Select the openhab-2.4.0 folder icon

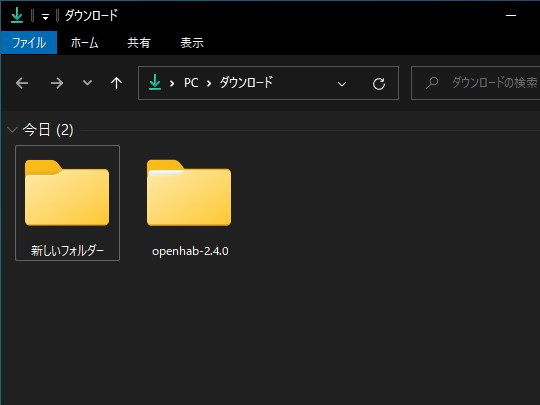189,193
